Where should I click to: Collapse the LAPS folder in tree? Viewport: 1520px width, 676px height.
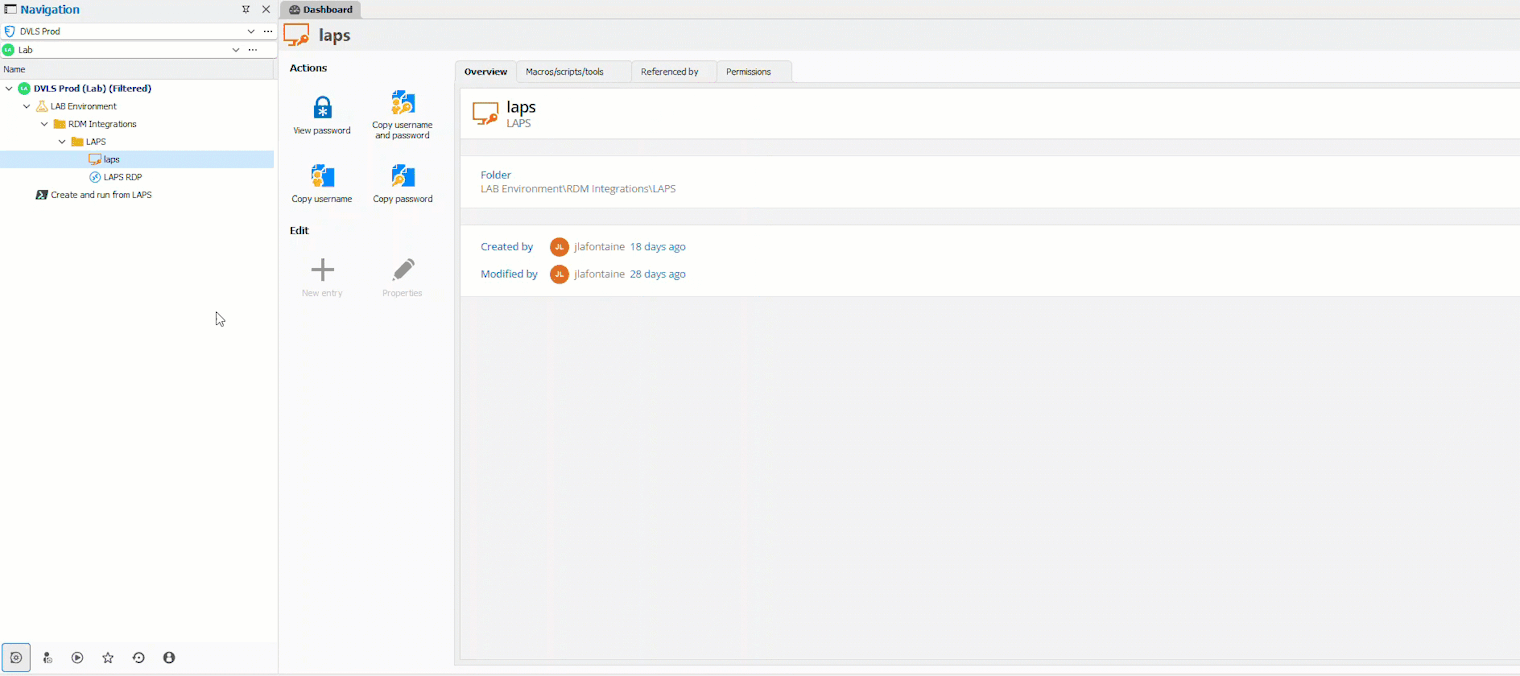[62, 142]
